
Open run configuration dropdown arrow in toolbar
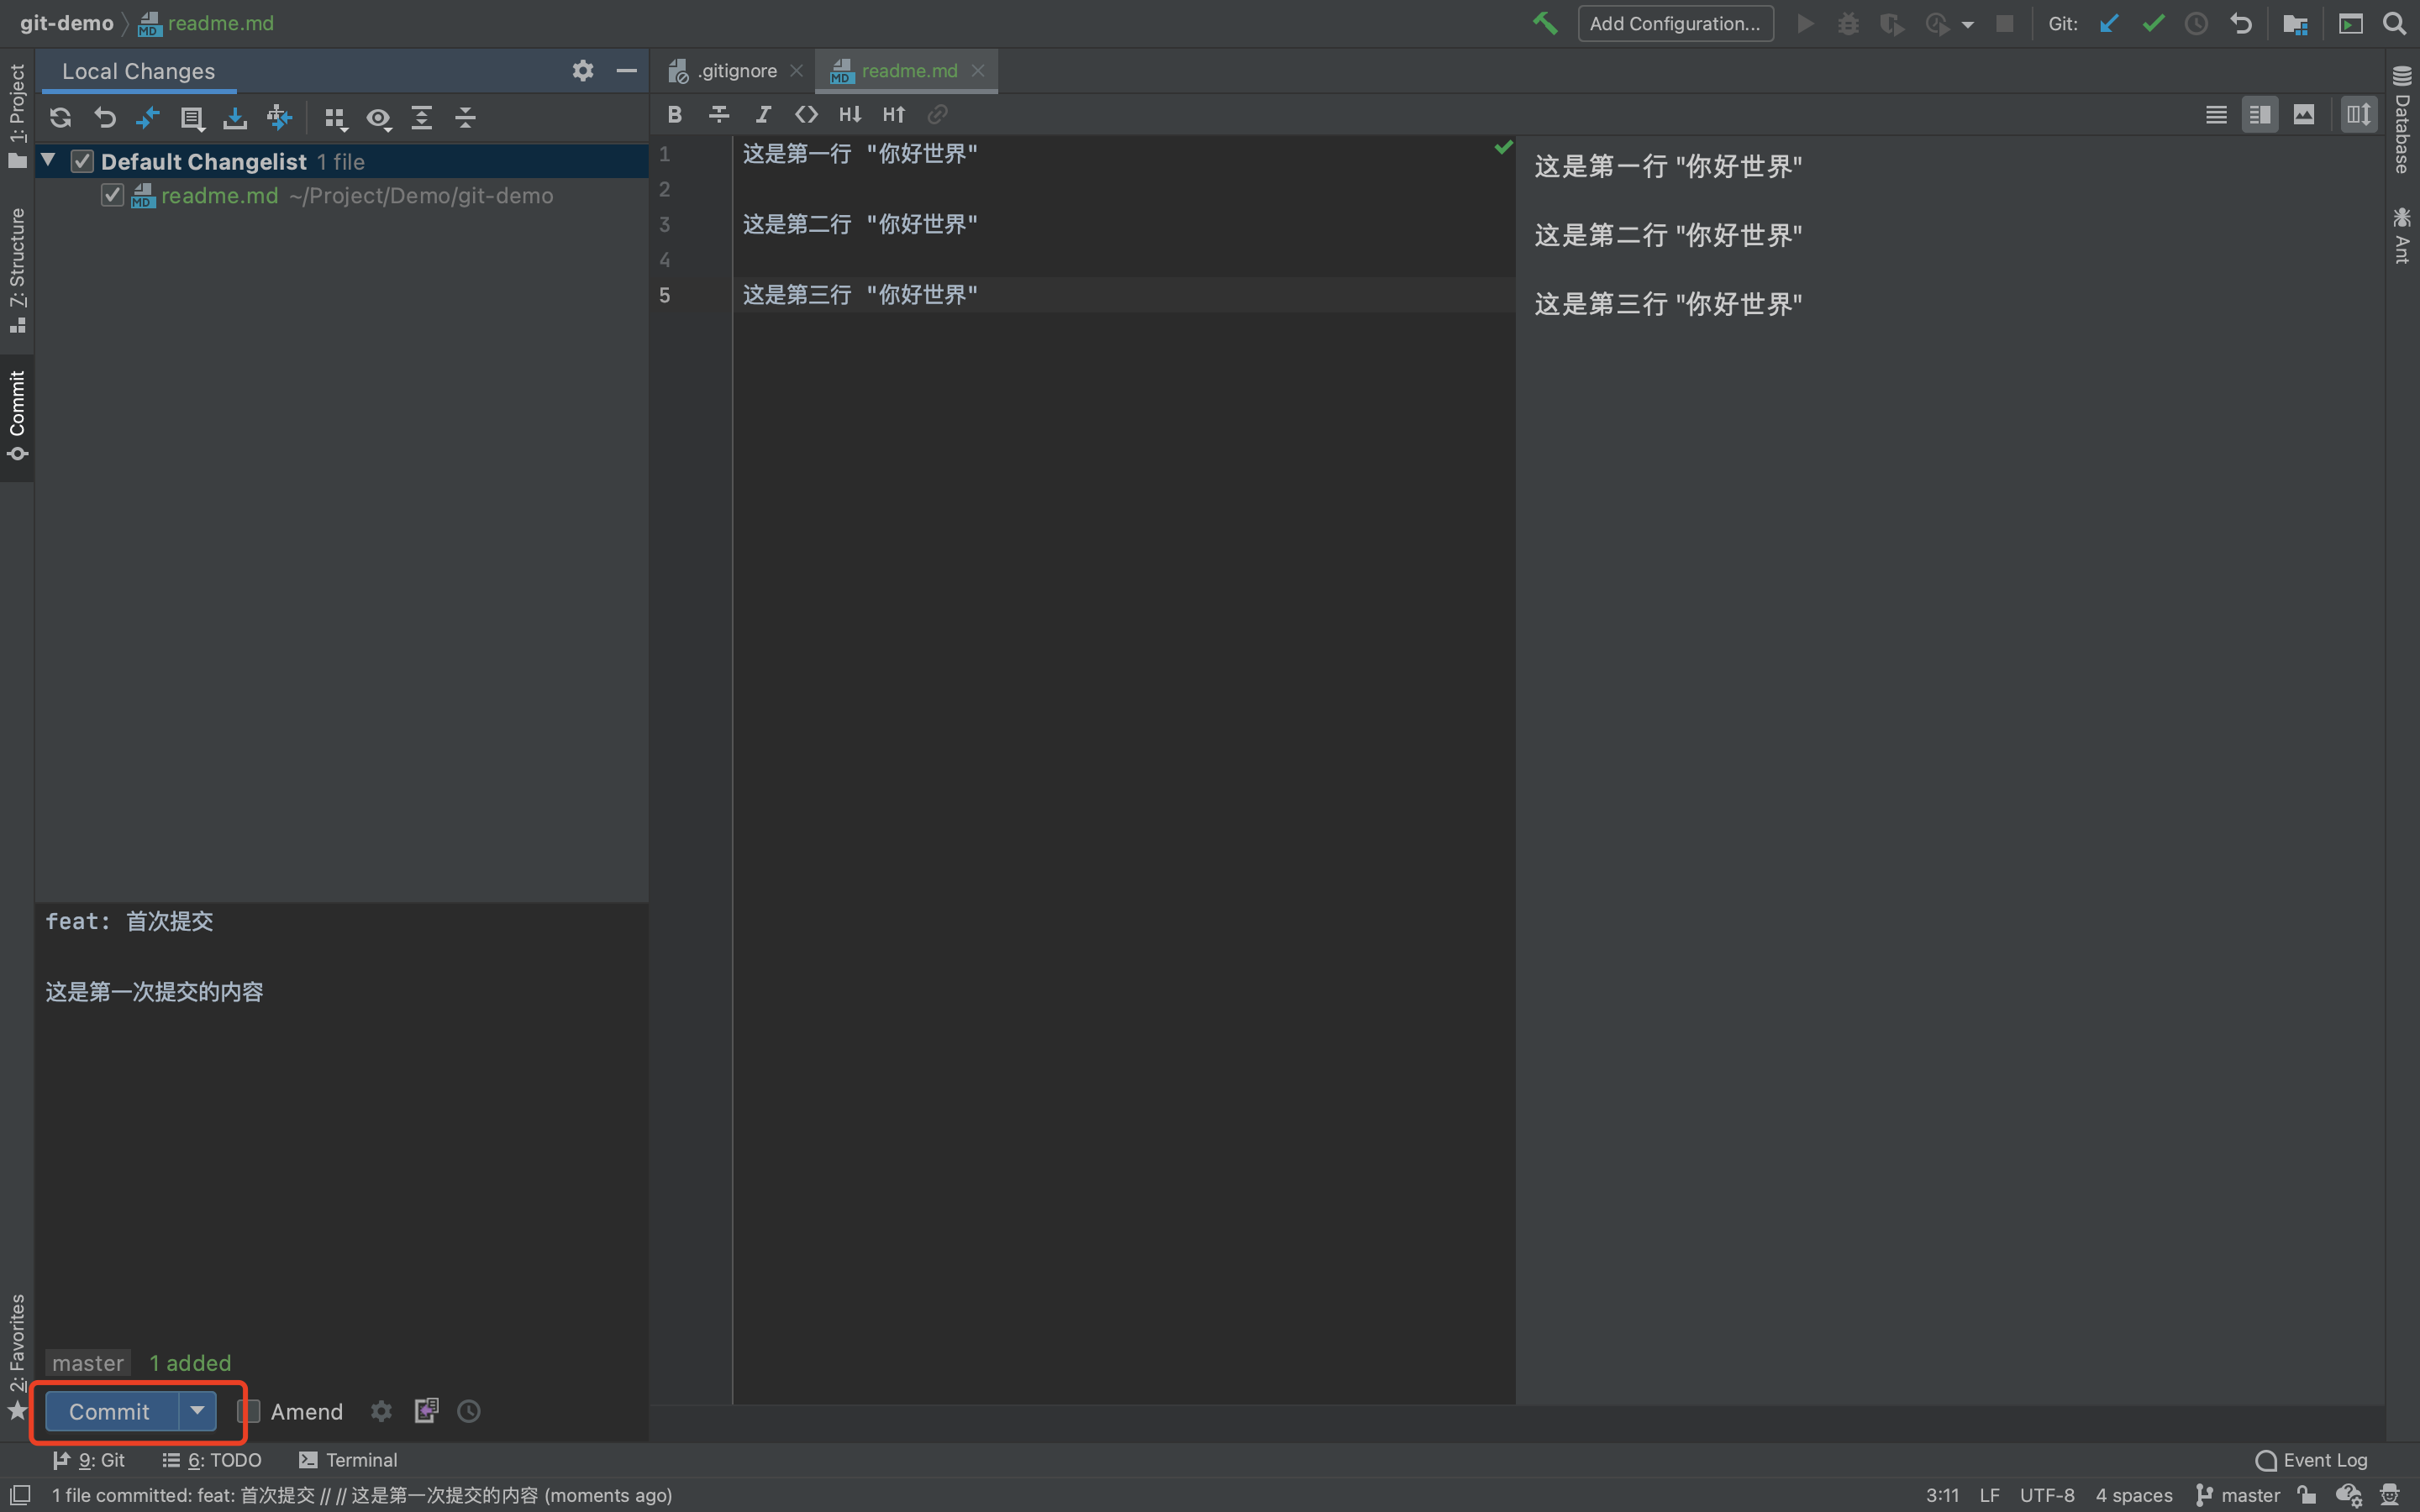point(1967,25)
